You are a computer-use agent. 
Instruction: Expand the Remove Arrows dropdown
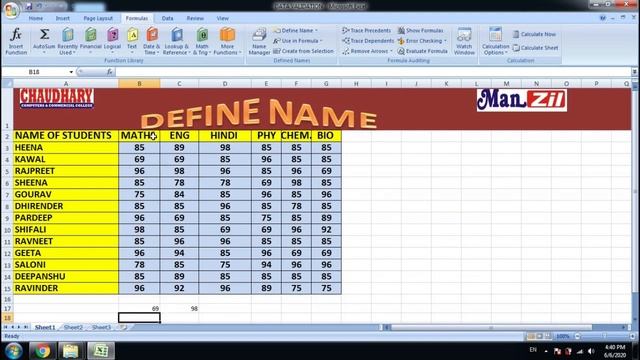[x=391, y=51]
